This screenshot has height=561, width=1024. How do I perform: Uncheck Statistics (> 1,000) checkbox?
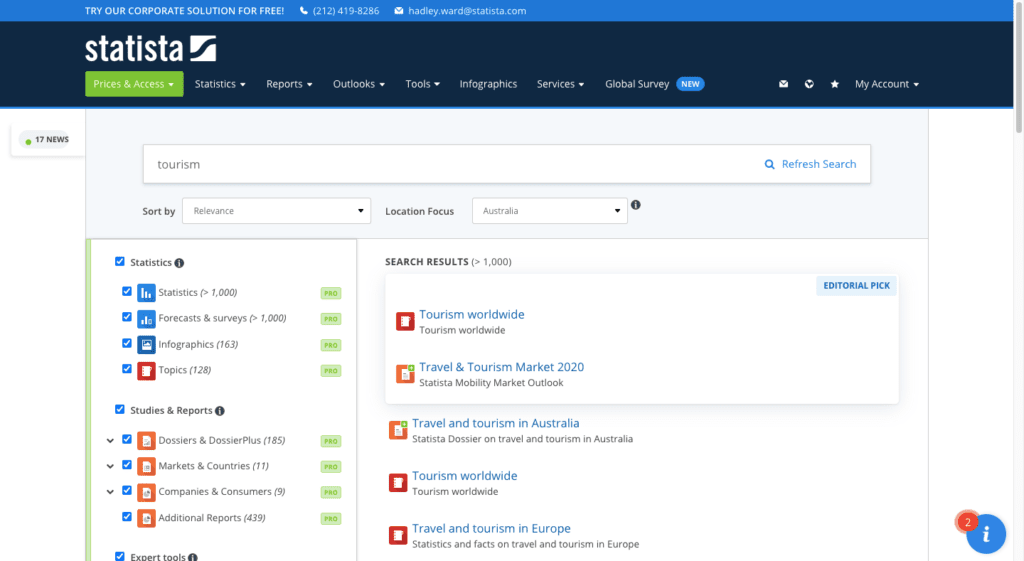pos(127,291)
